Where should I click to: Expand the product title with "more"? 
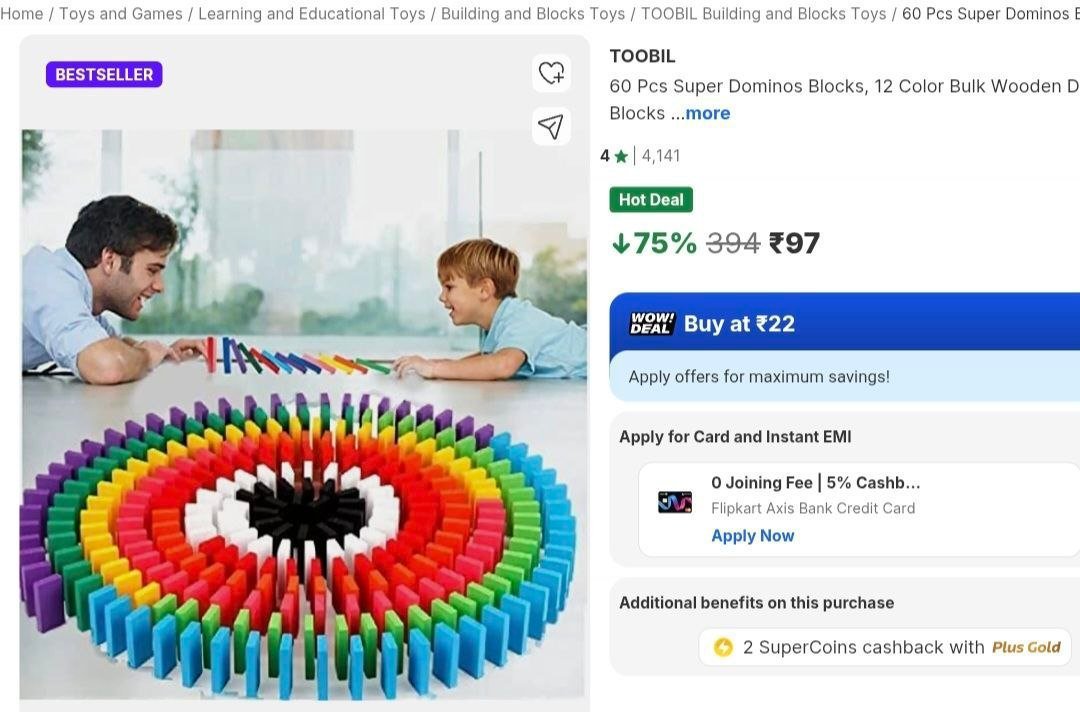(707, 113)
